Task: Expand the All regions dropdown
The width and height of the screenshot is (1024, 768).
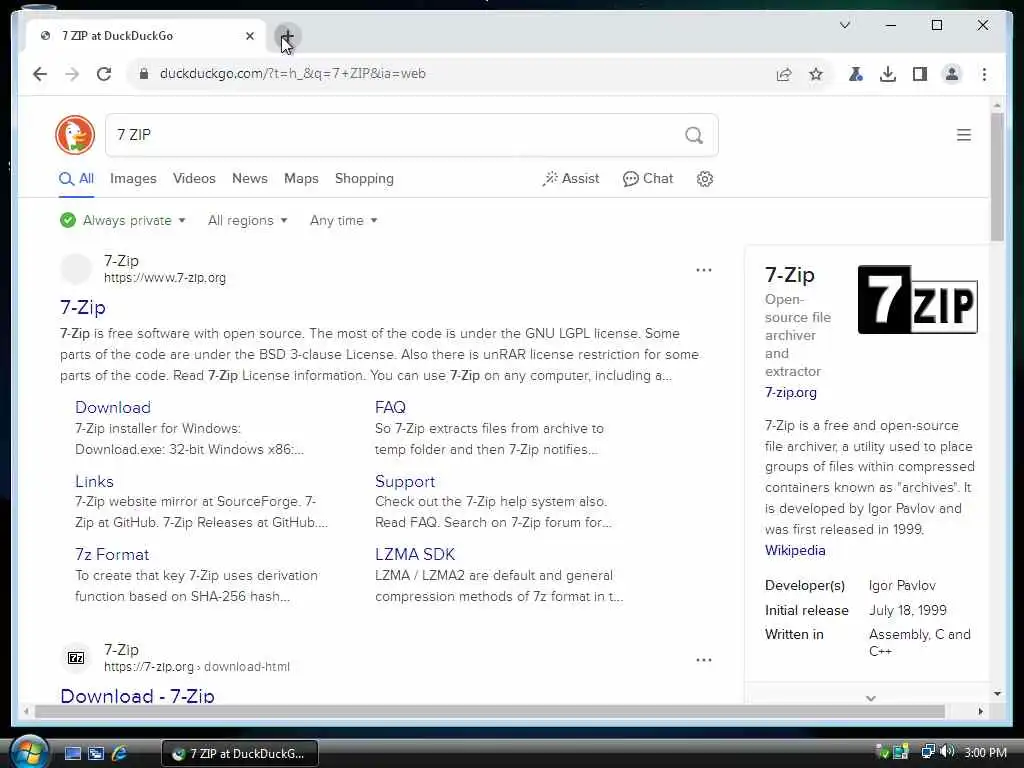Action: pos(248,221)
